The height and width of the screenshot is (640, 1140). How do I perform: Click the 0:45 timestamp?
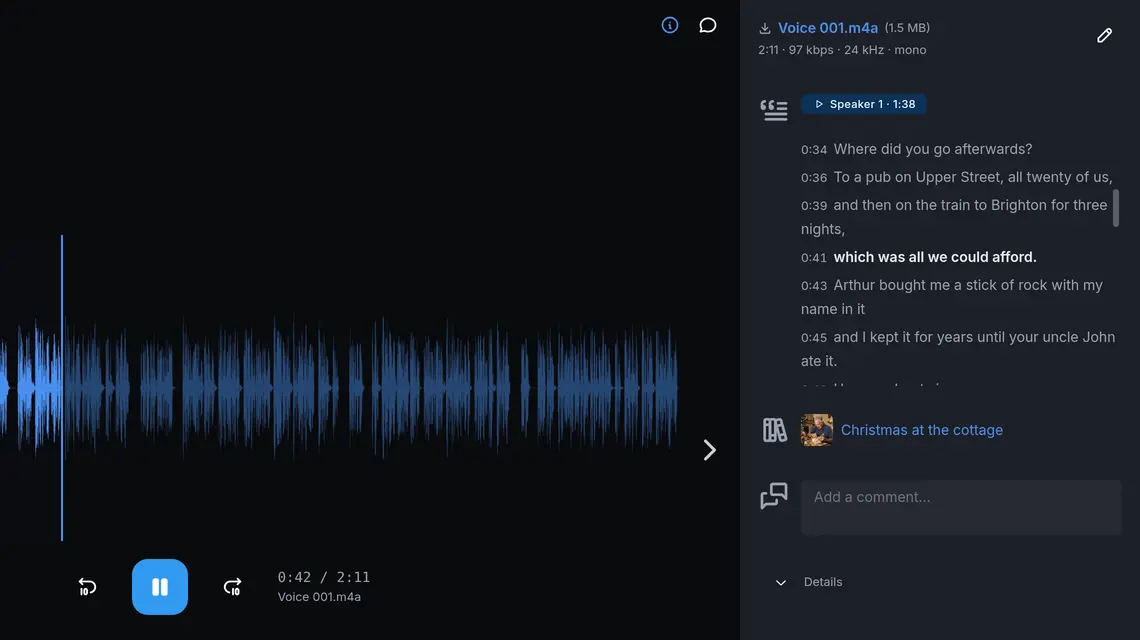814,338
